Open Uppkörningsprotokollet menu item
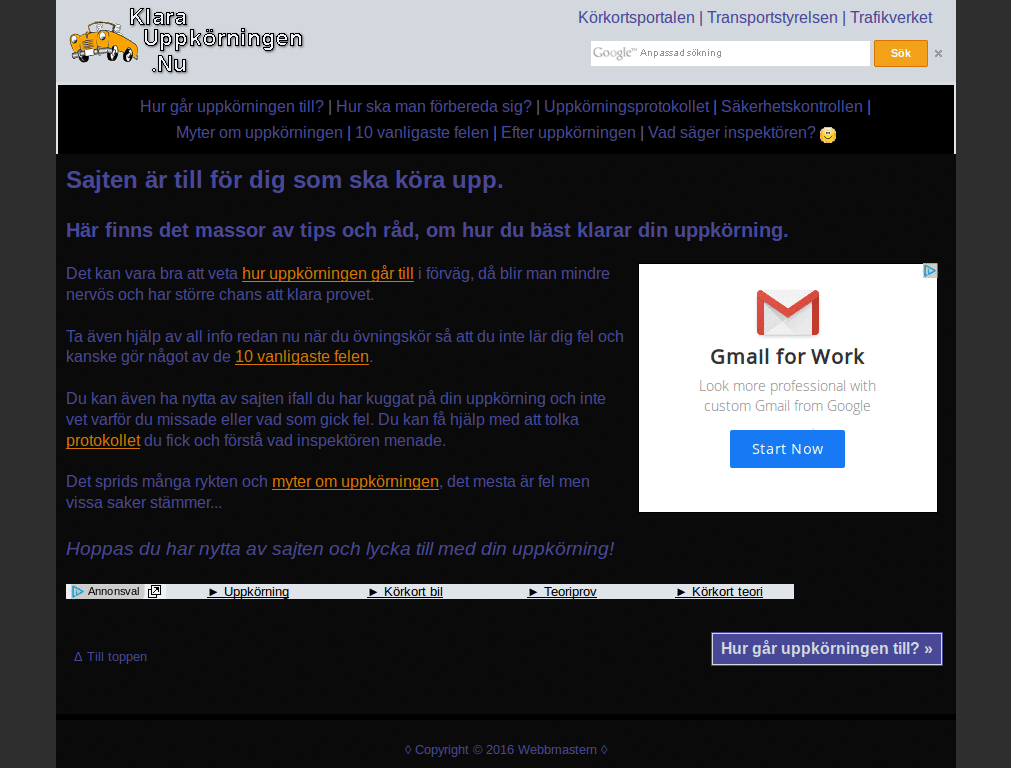The width and height of the screenshot is (1024, 768). click(626, 106)
